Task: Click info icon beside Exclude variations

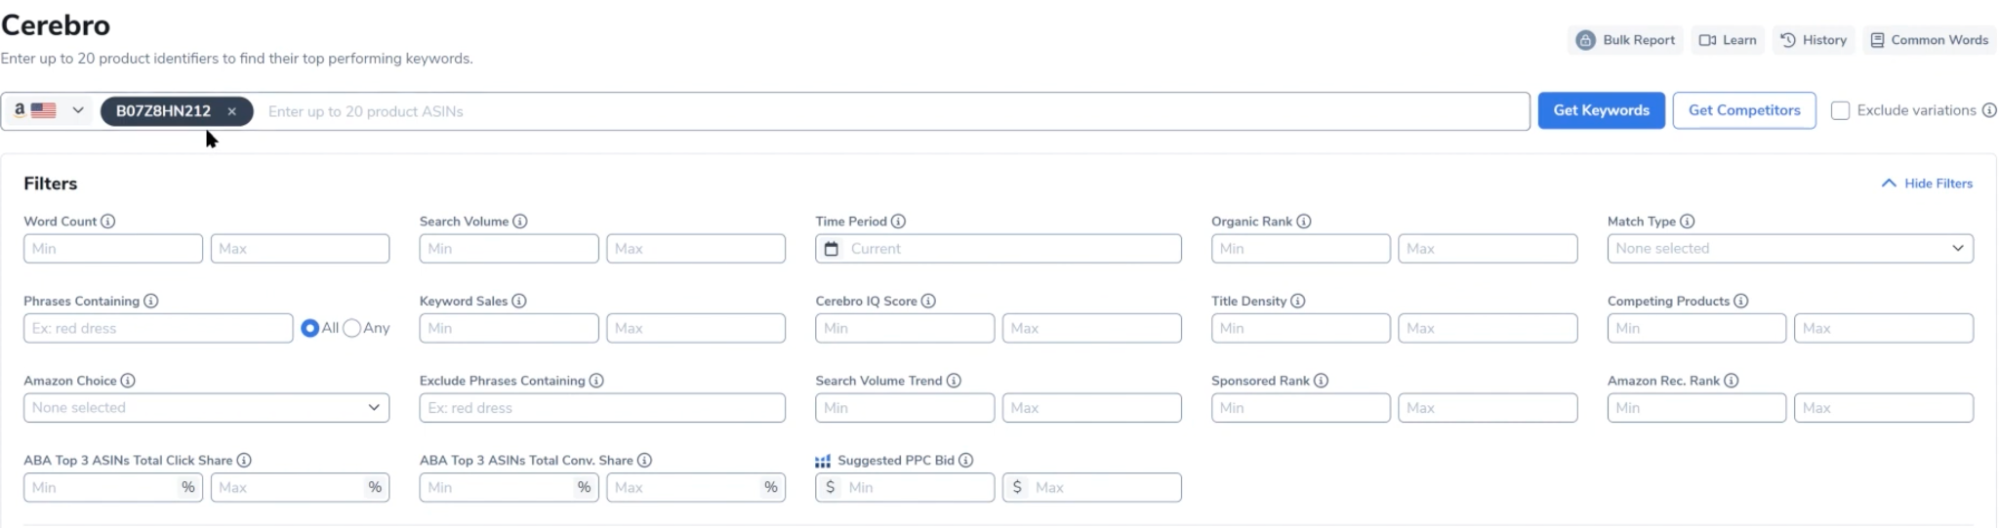Action: pos(1989,110)
